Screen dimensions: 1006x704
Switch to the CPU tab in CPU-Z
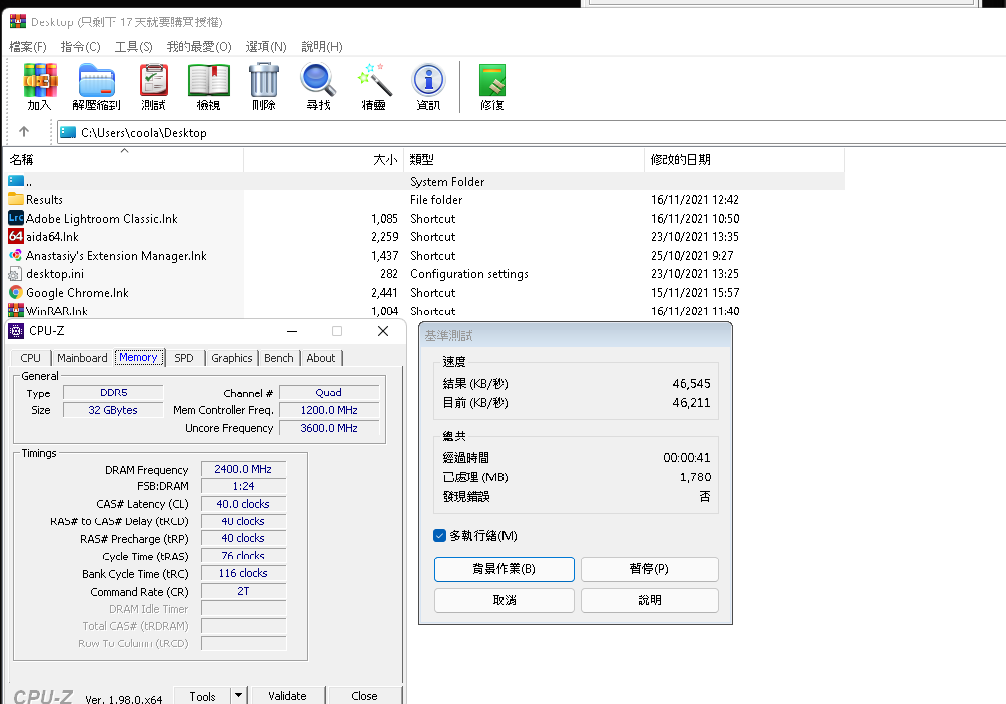click(x=30, y=358)
